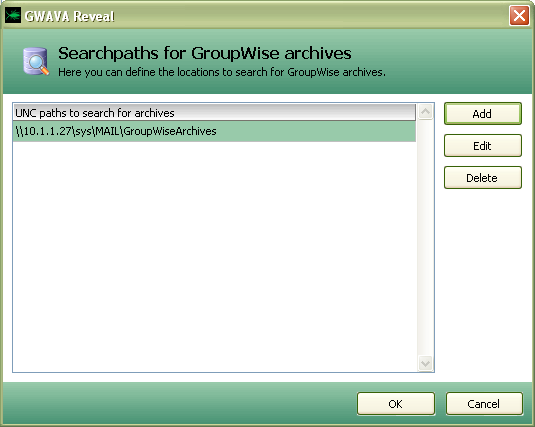
Task: Confirm settings with the OK button
Action: tap(396, 404)
